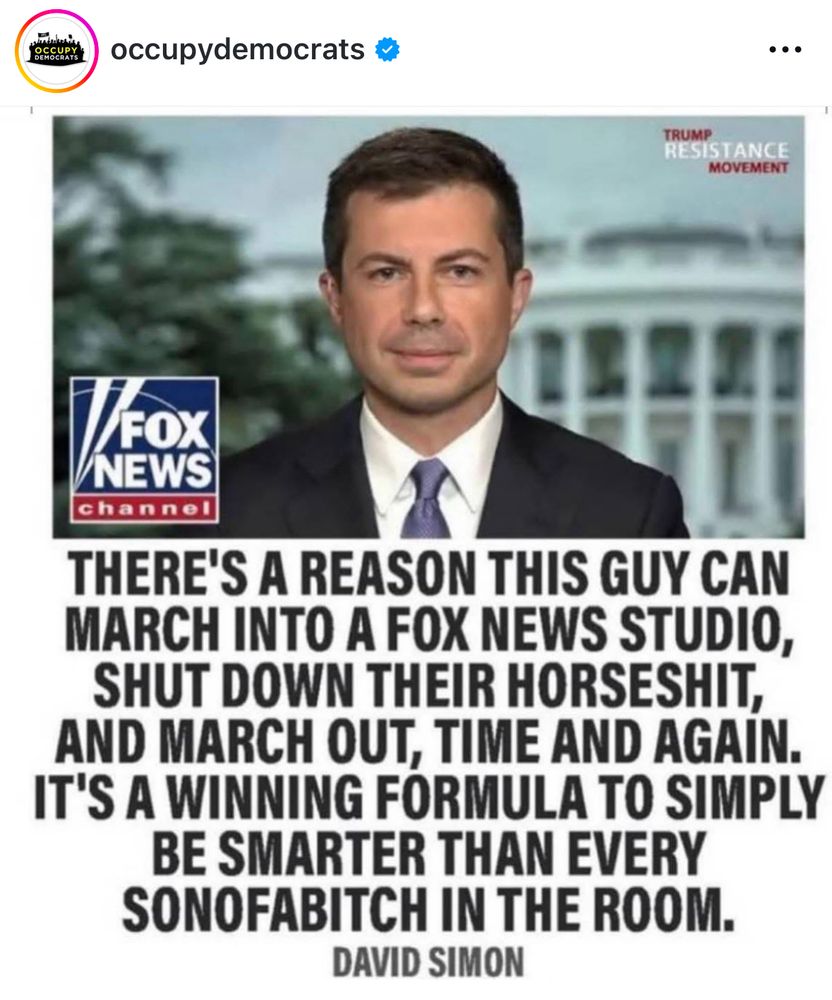Click the man's purple necktie
Screen dimensions: 832x1000
[x=426, y=499]
